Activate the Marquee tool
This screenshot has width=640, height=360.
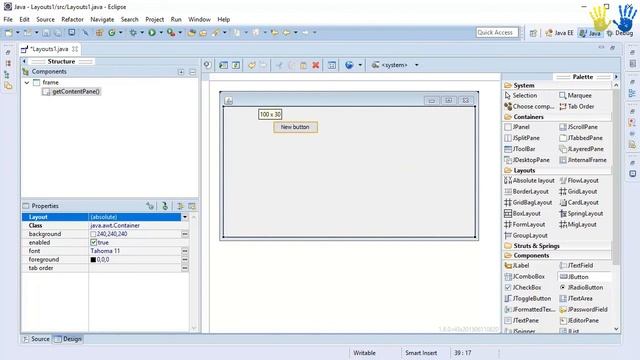tap(576, 95)
